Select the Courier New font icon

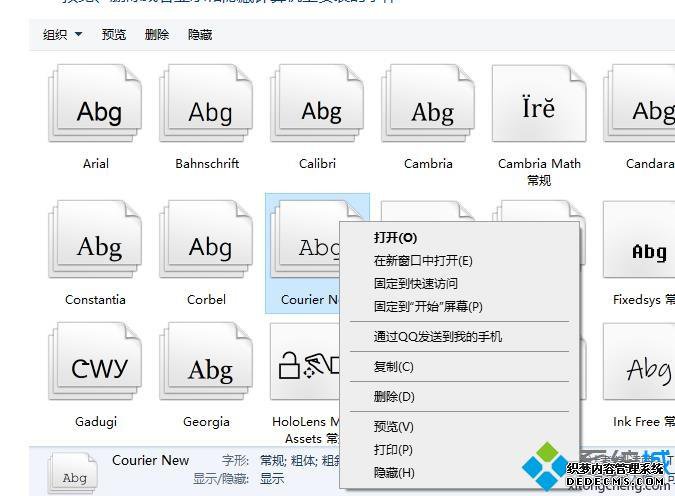click(305, 239)
